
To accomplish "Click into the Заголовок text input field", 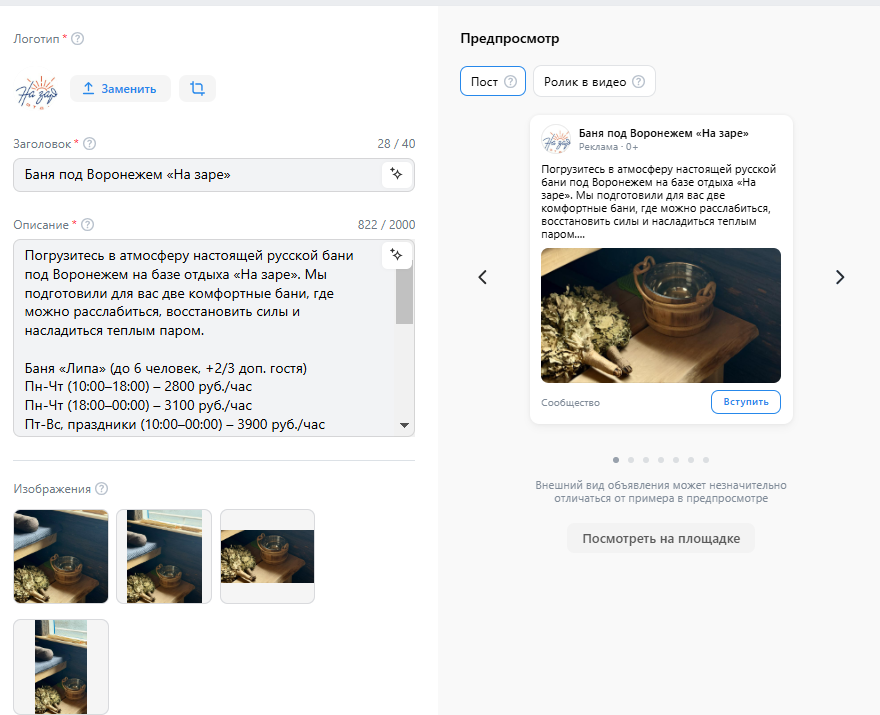I will (195, 175).
